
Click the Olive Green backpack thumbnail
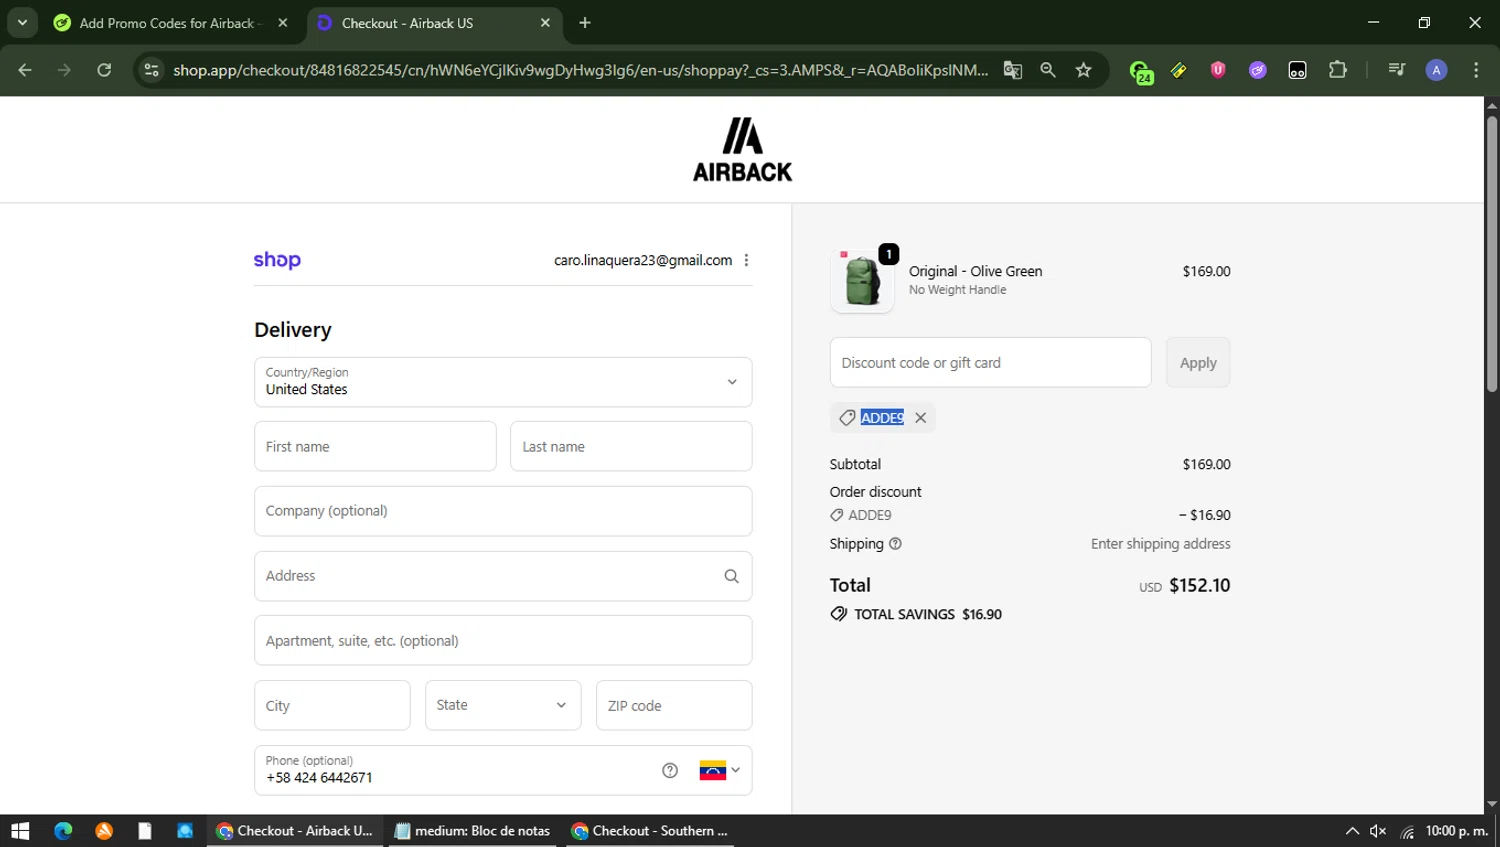(x=862, y=281)
